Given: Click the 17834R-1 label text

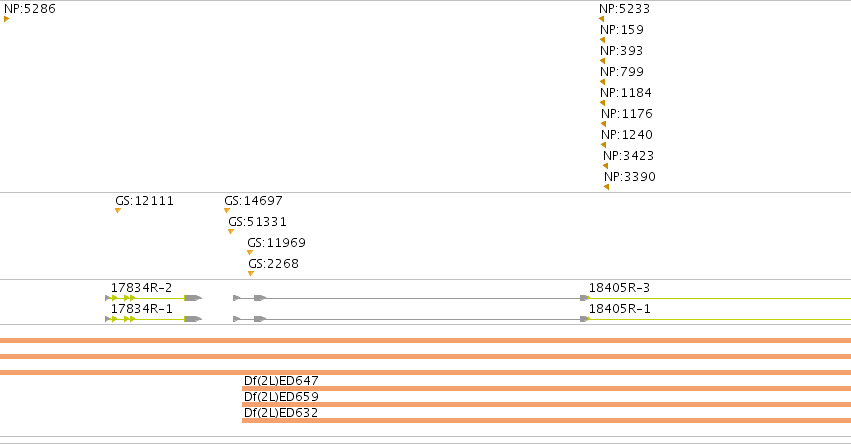Looking at the screenshot, I should coord(142,309).
